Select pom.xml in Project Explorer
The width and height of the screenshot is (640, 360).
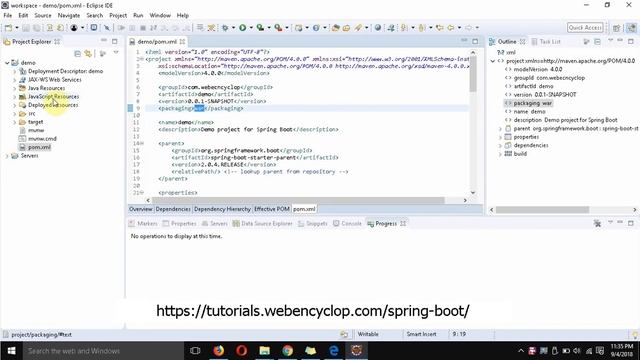click(39, 147)
